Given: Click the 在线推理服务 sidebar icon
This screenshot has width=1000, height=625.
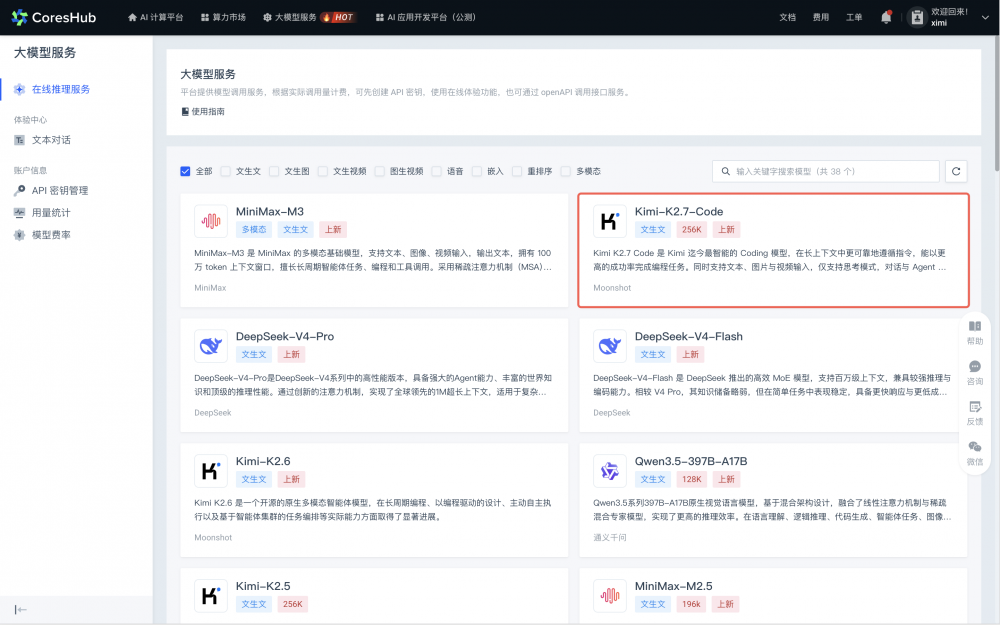Looking at the screenshot, I should tap(19, 89).
